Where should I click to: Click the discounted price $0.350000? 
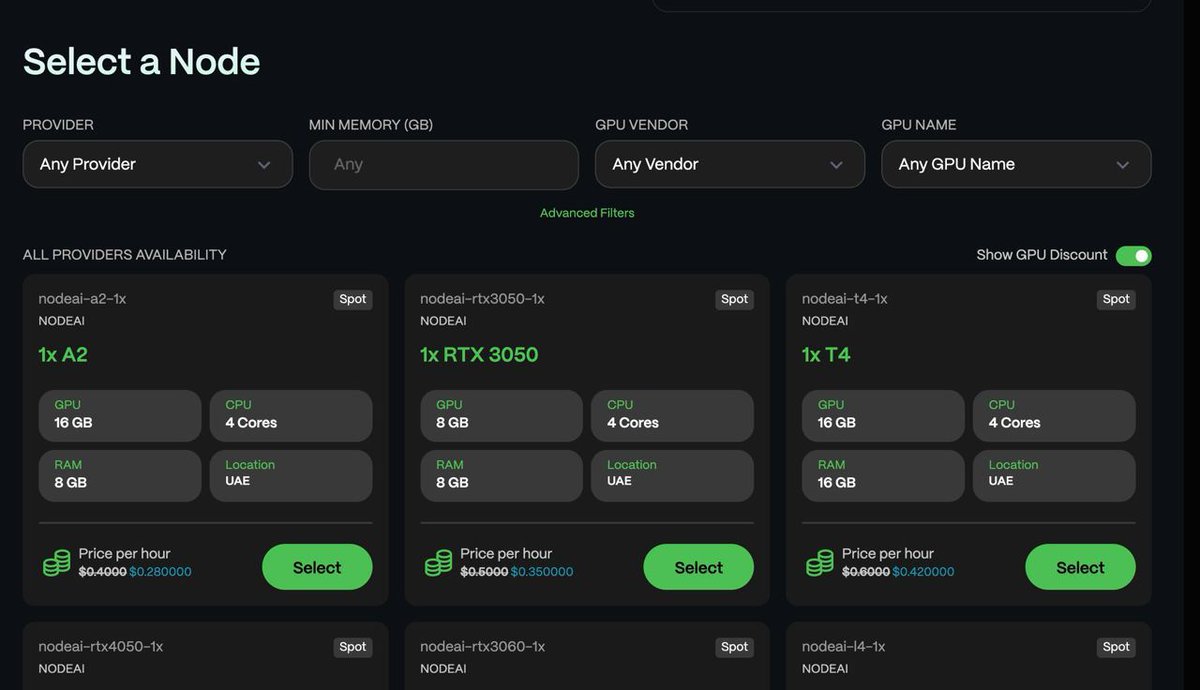[x=542, y=572]
